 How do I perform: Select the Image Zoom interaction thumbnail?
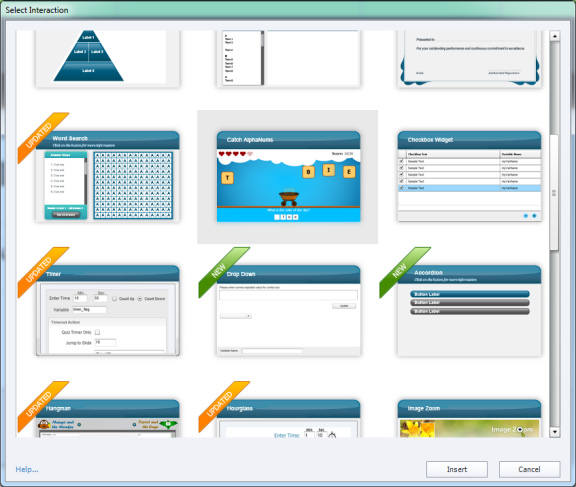click(x=469, y=419)
